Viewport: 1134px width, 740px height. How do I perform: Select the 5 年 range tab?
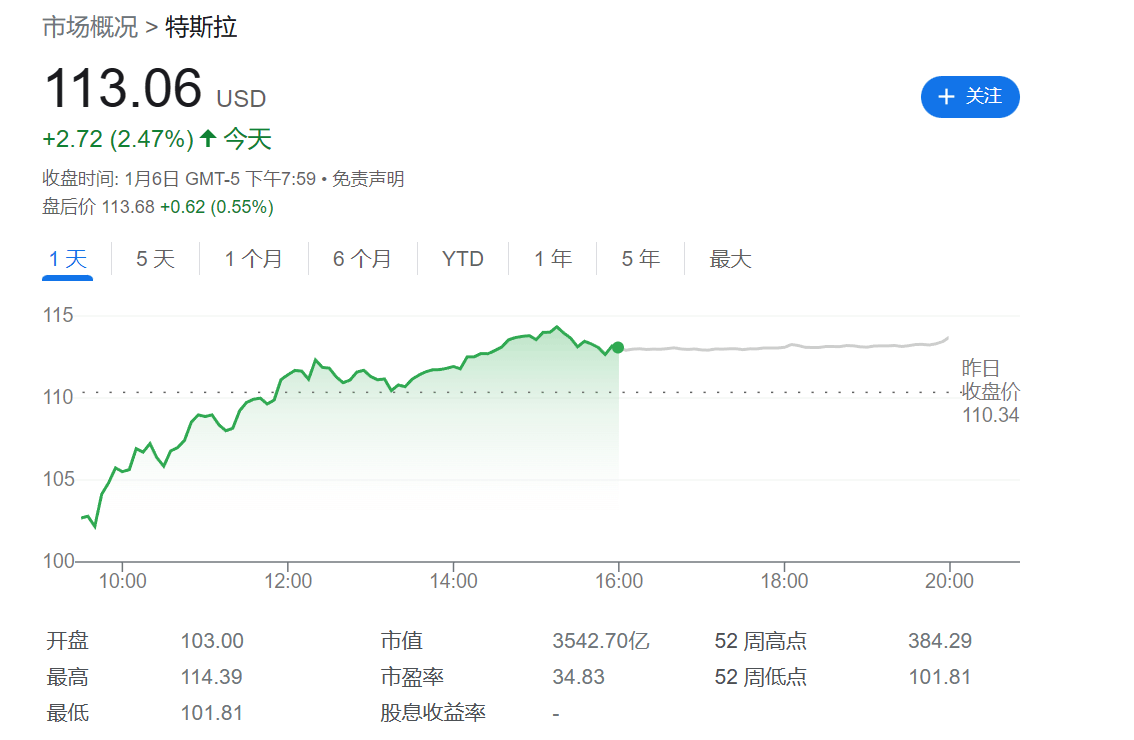[x=641, y=259]
